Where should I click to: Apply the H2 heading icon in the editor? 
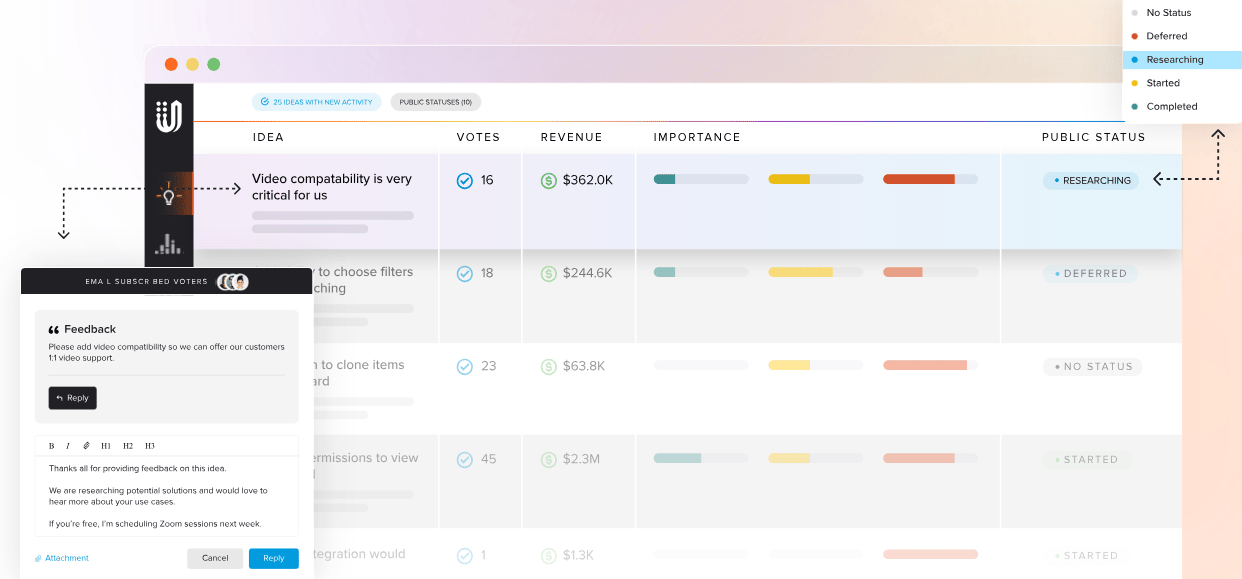[x=126, y=445]
